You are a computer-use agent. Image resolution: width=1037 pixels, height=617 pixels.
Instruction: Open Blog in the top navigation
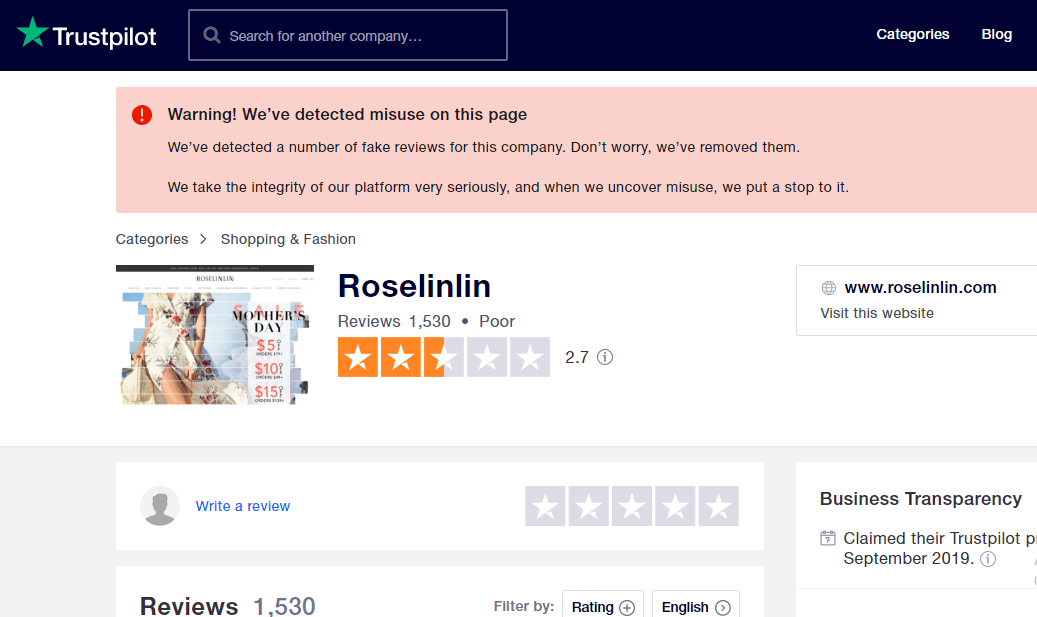coord(997,34)
